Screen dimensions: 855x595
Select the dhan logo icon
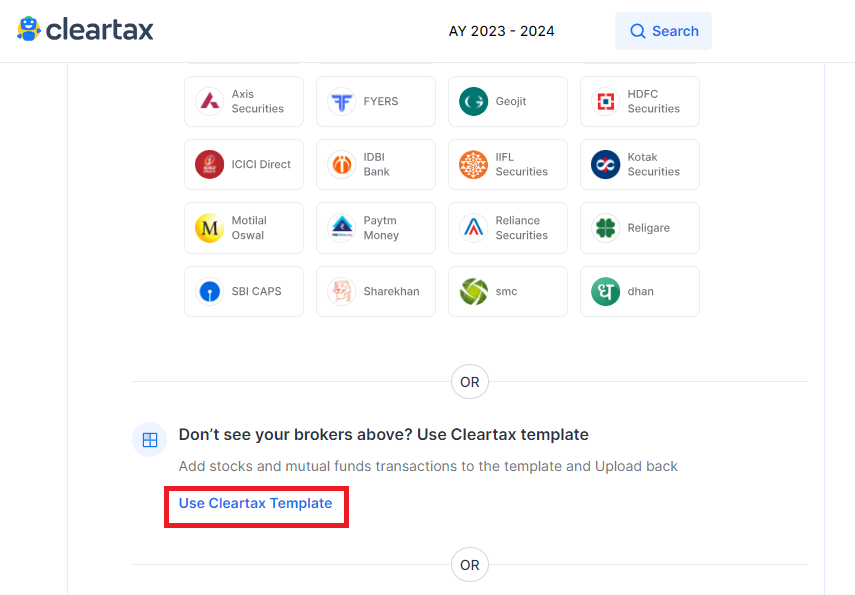(x=606, y=292)
